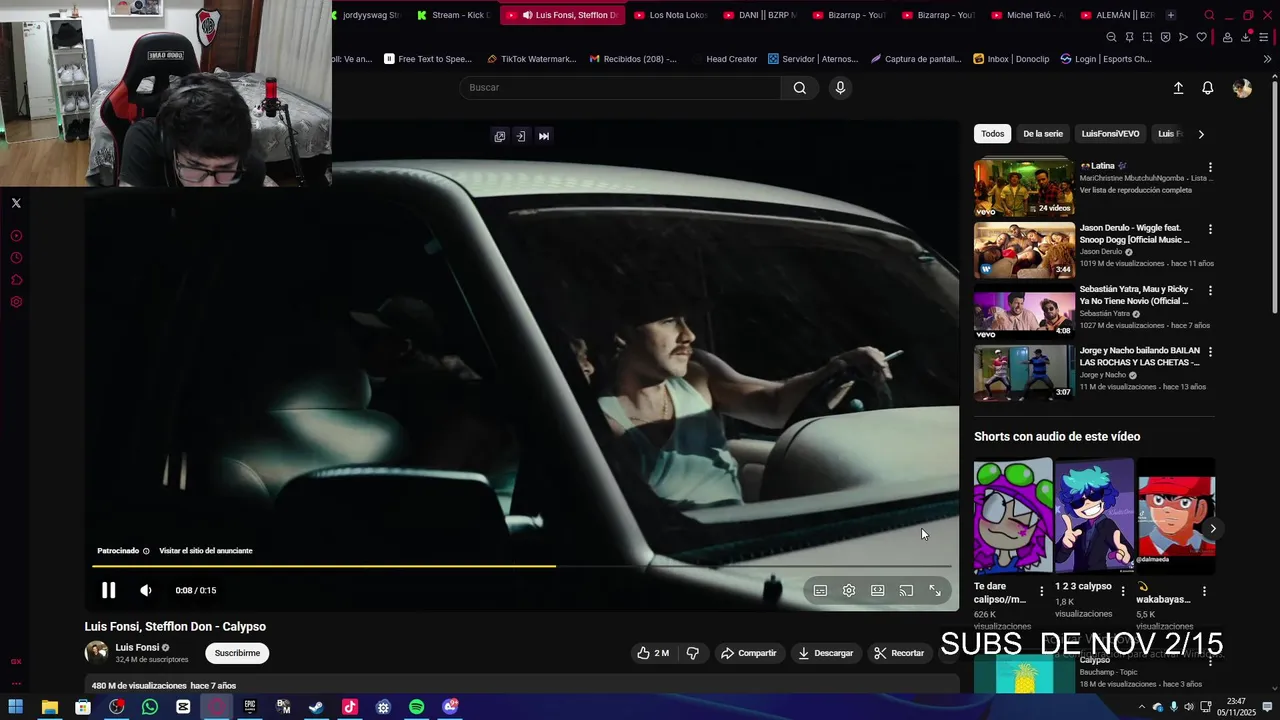Open the Luis Fonsi channel name

[x=137, y=647]
